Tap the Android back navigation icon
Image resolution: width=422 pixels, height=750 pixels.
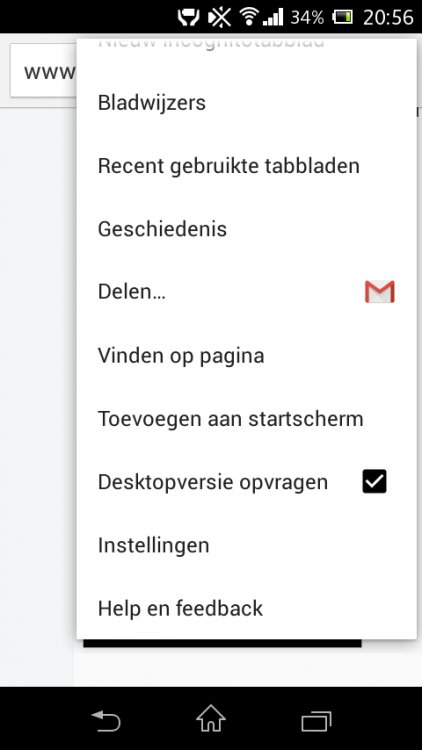[106, 721]
